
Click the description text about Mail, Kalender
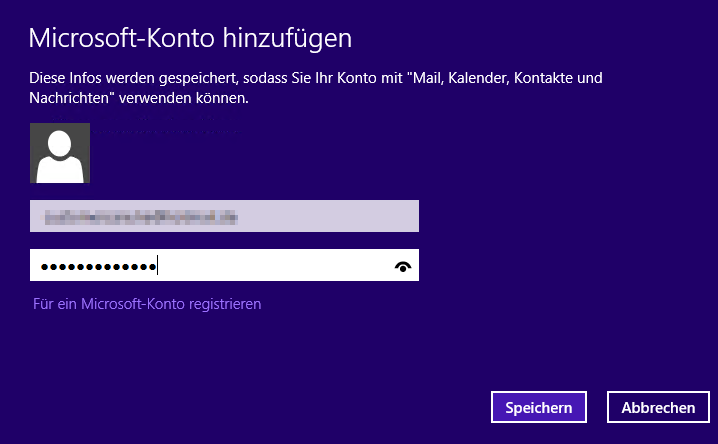[x=315, y=87]
